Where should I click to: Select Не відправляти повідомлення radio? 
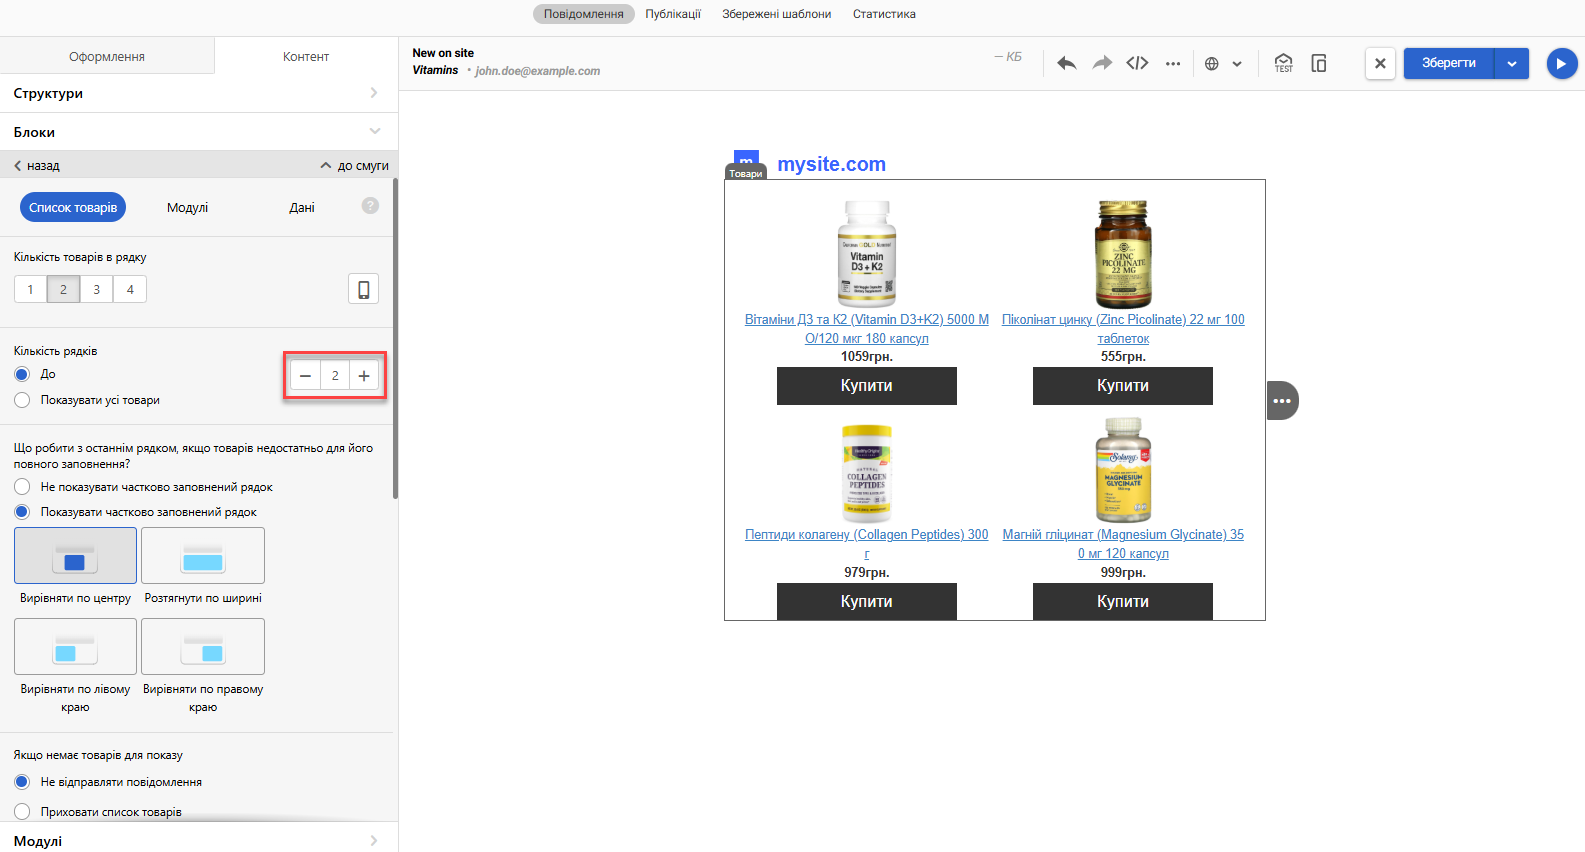coord(22,782)
